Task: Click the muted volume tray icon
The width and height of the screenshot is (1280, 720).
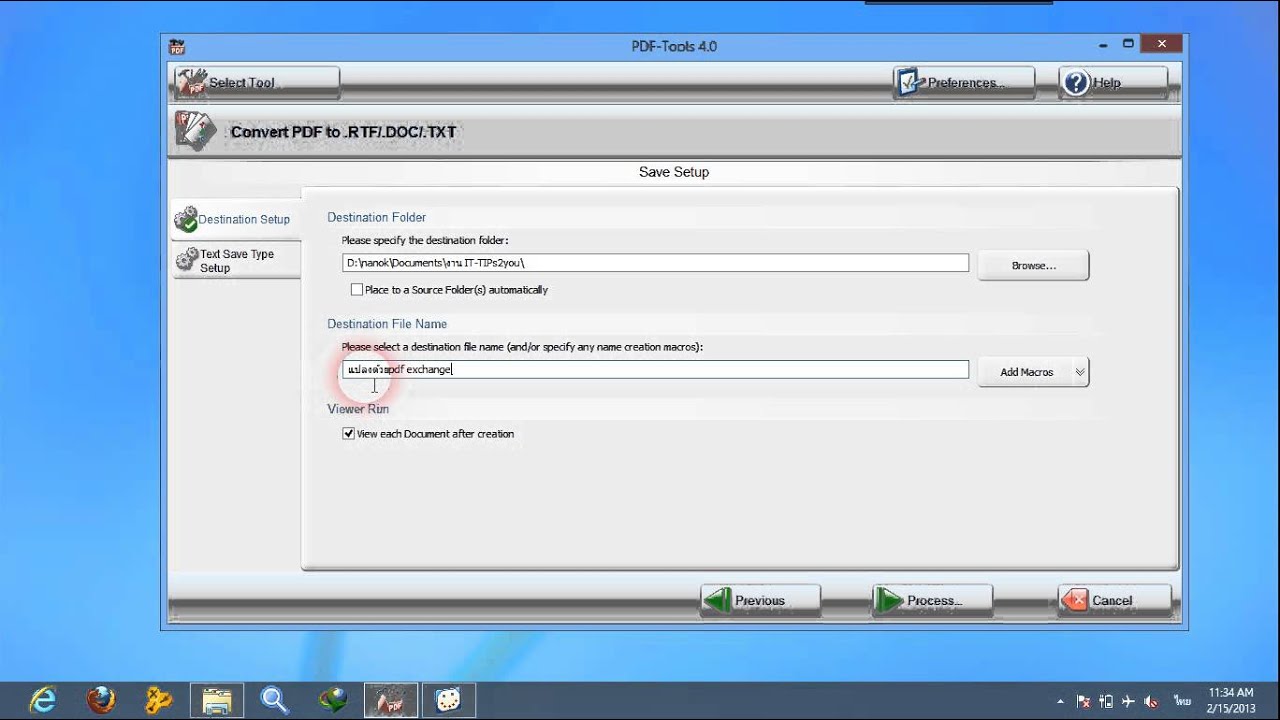Action: pos(1152,701)
